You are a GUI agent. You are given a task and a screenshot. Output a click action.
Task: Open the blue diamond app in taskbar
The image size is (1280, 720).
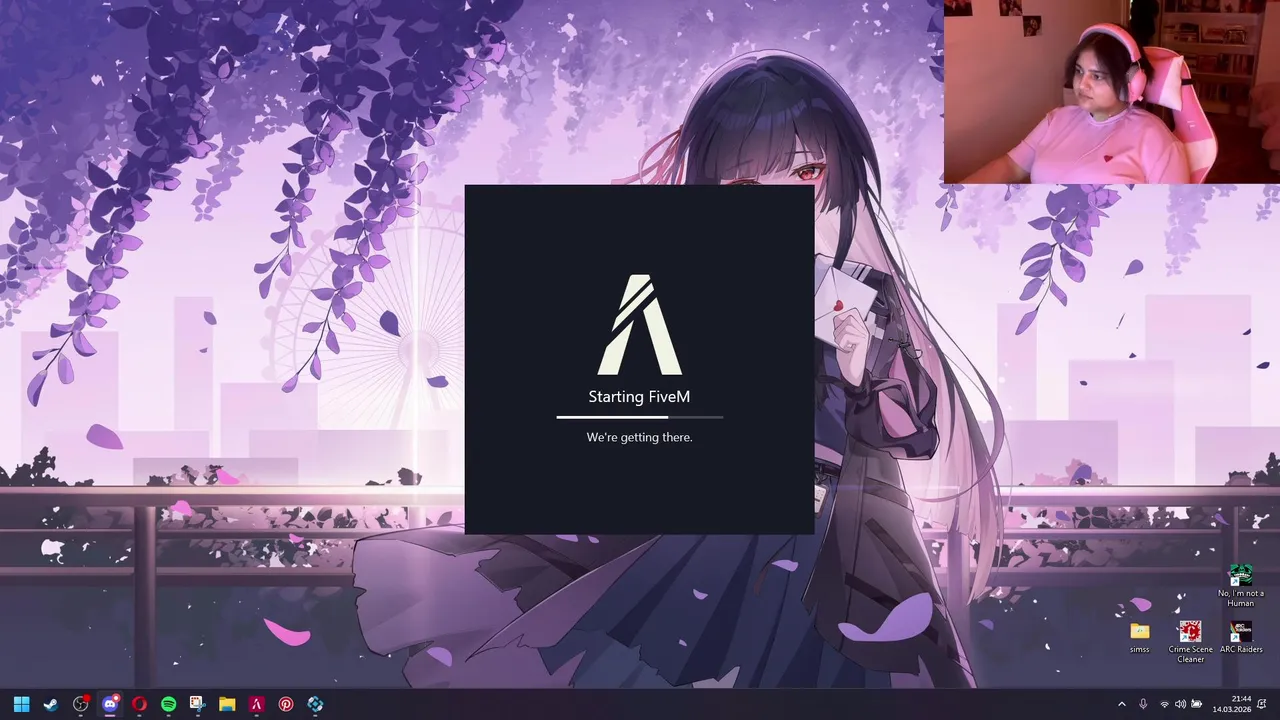[315, 704]
